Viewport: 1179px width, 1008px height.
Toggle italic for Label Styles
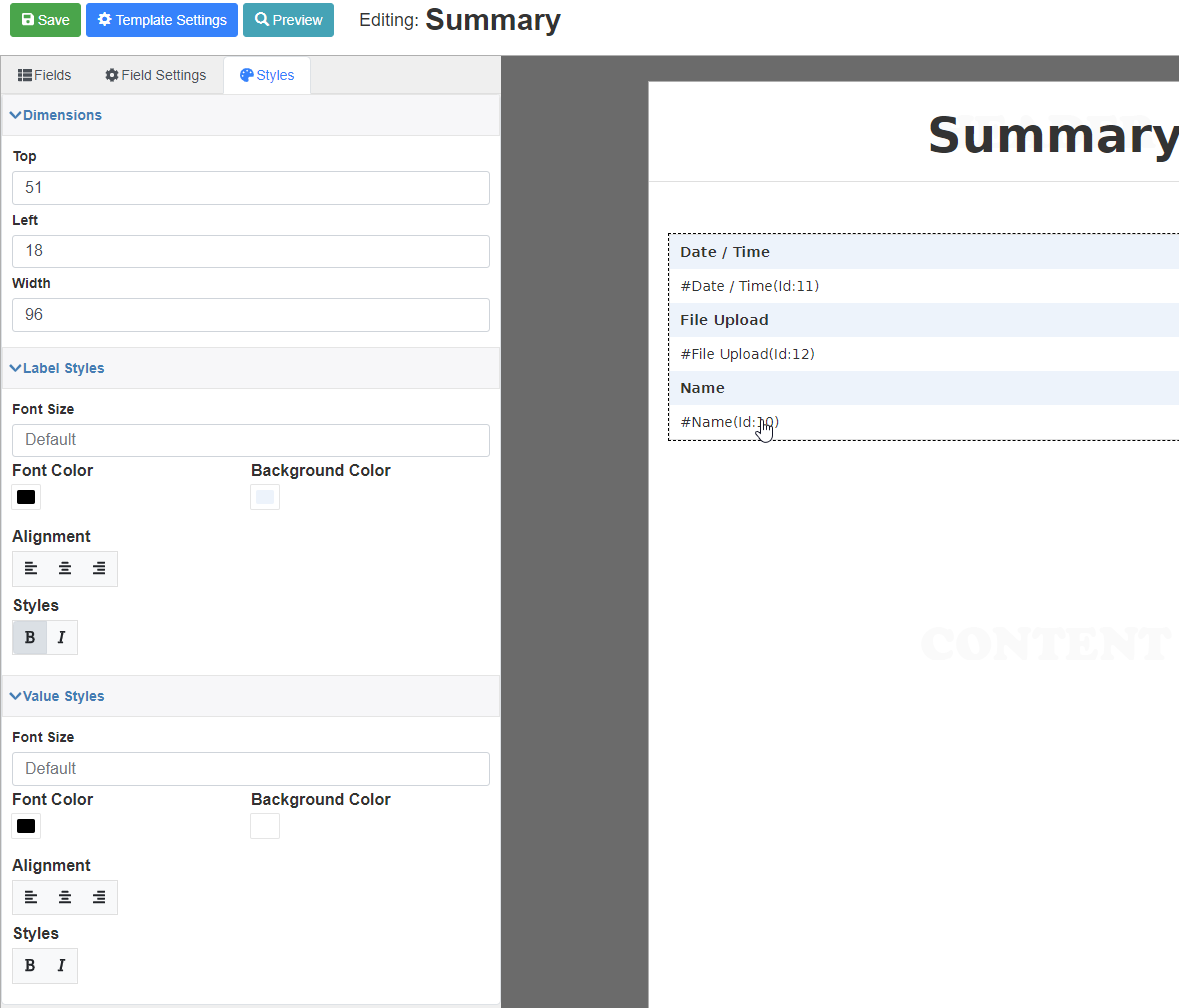click(x=62, y=637)
